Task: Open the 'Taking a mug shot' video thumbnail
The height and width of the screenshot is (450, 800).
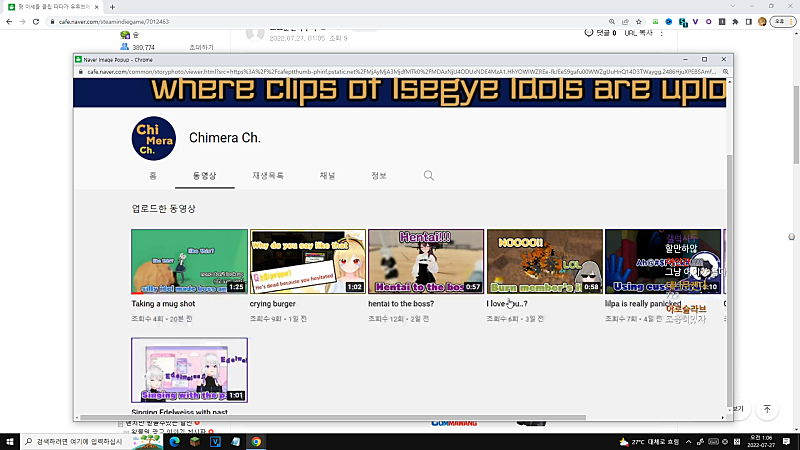Action: pyautogui.click(x=189, y=261)
